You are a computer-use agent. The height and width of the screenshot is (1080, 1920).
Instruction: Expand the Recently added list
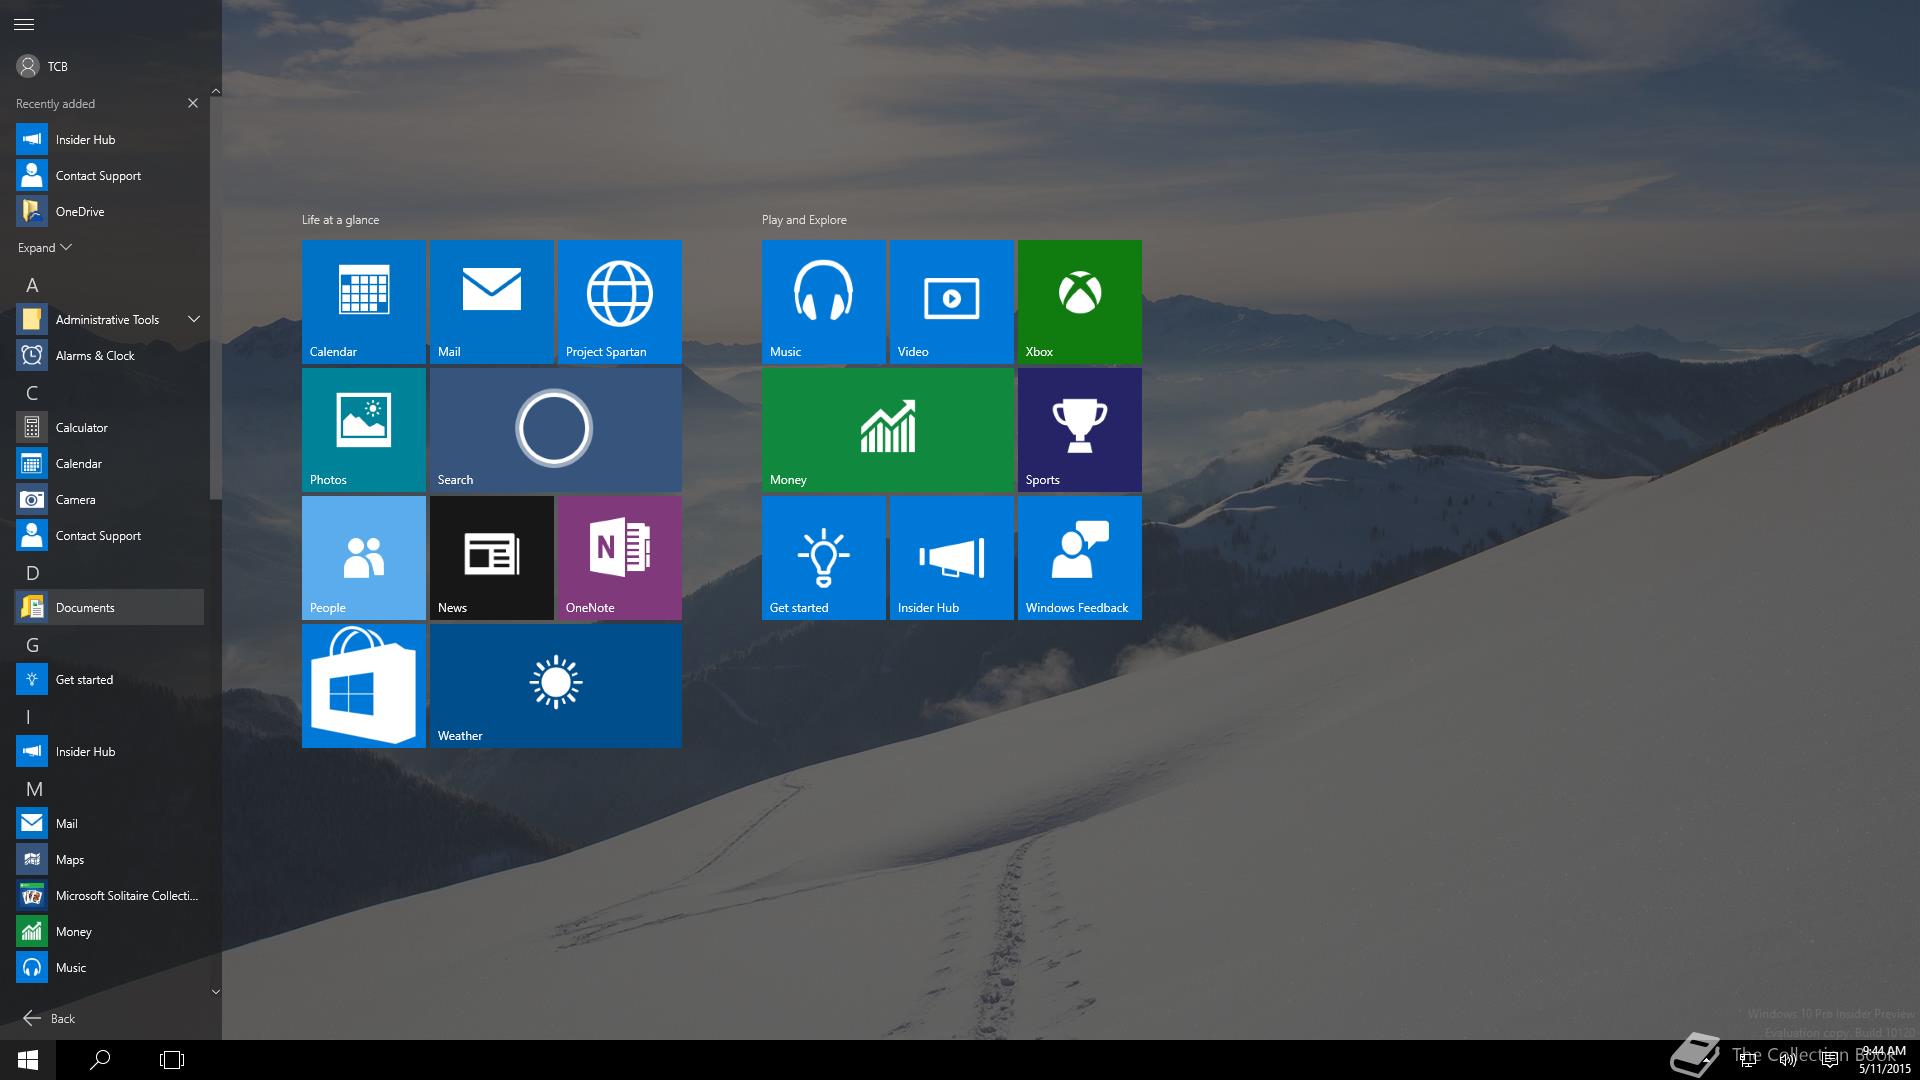point(44,247)
